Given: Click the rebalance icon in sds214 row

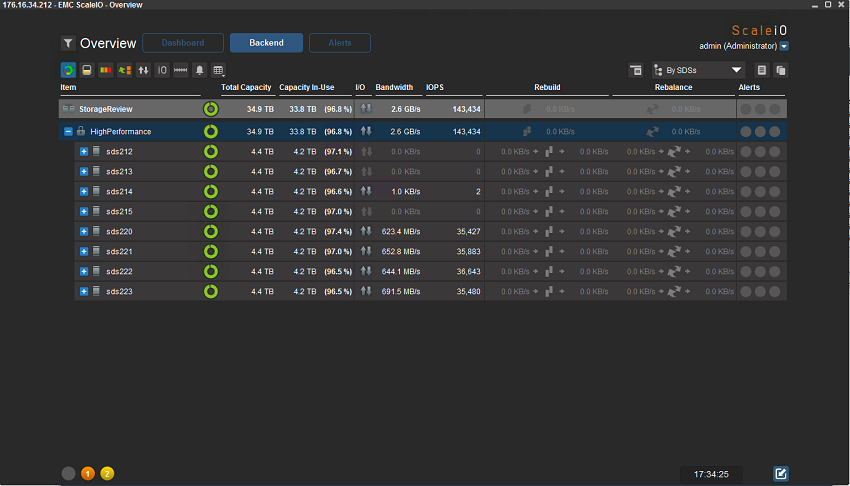Looking at the screenshot, I should 674,191.
